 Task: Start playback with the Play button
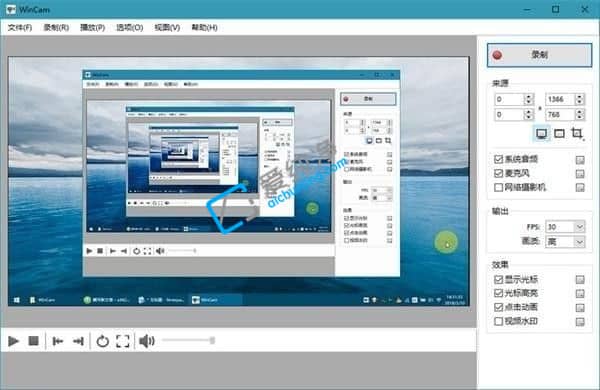click(13, 341)
